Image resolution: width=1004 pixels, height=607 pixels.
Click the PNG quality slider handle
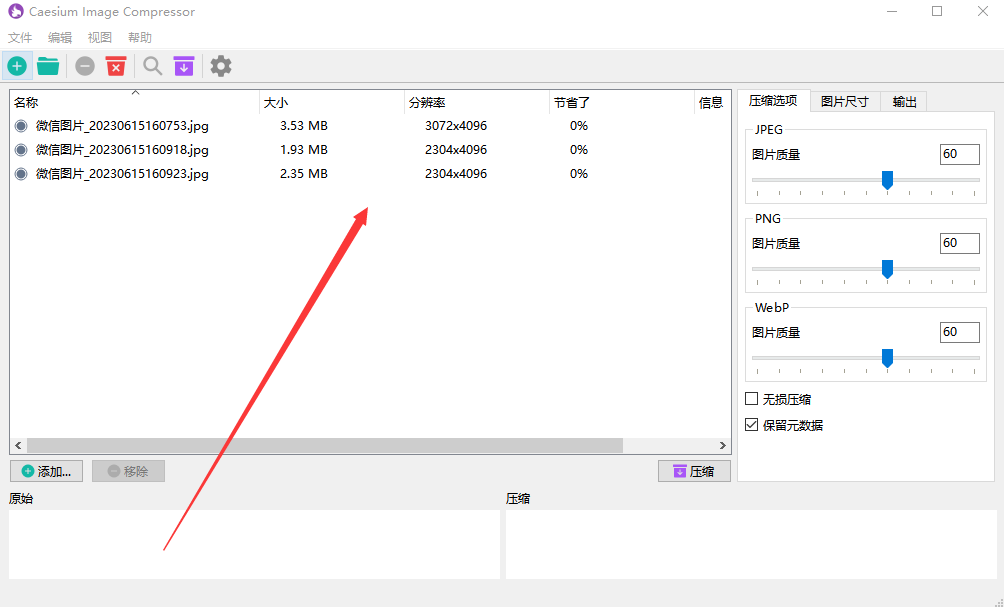point(887,270)
